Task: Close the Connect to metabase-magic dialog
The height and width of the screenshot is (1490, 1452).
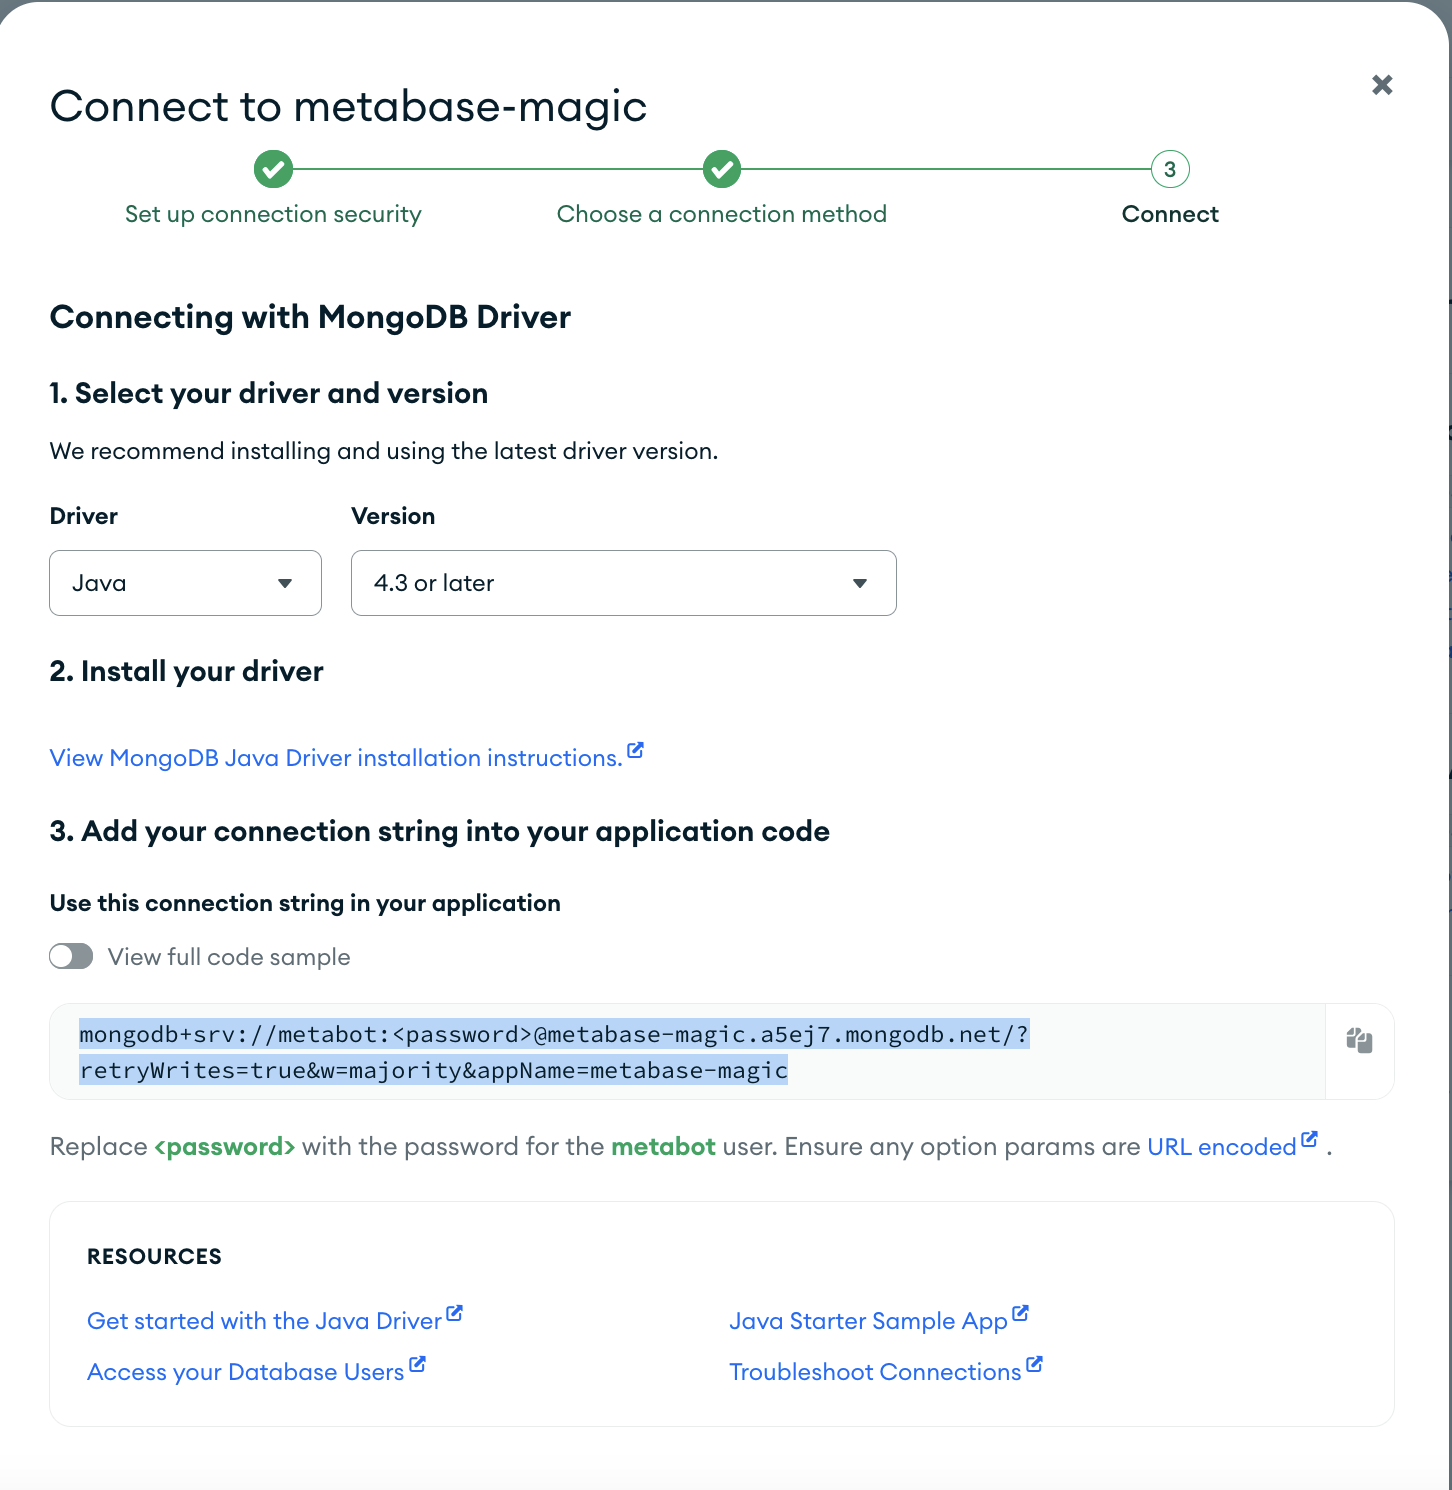Action: tap(1382, 84)
